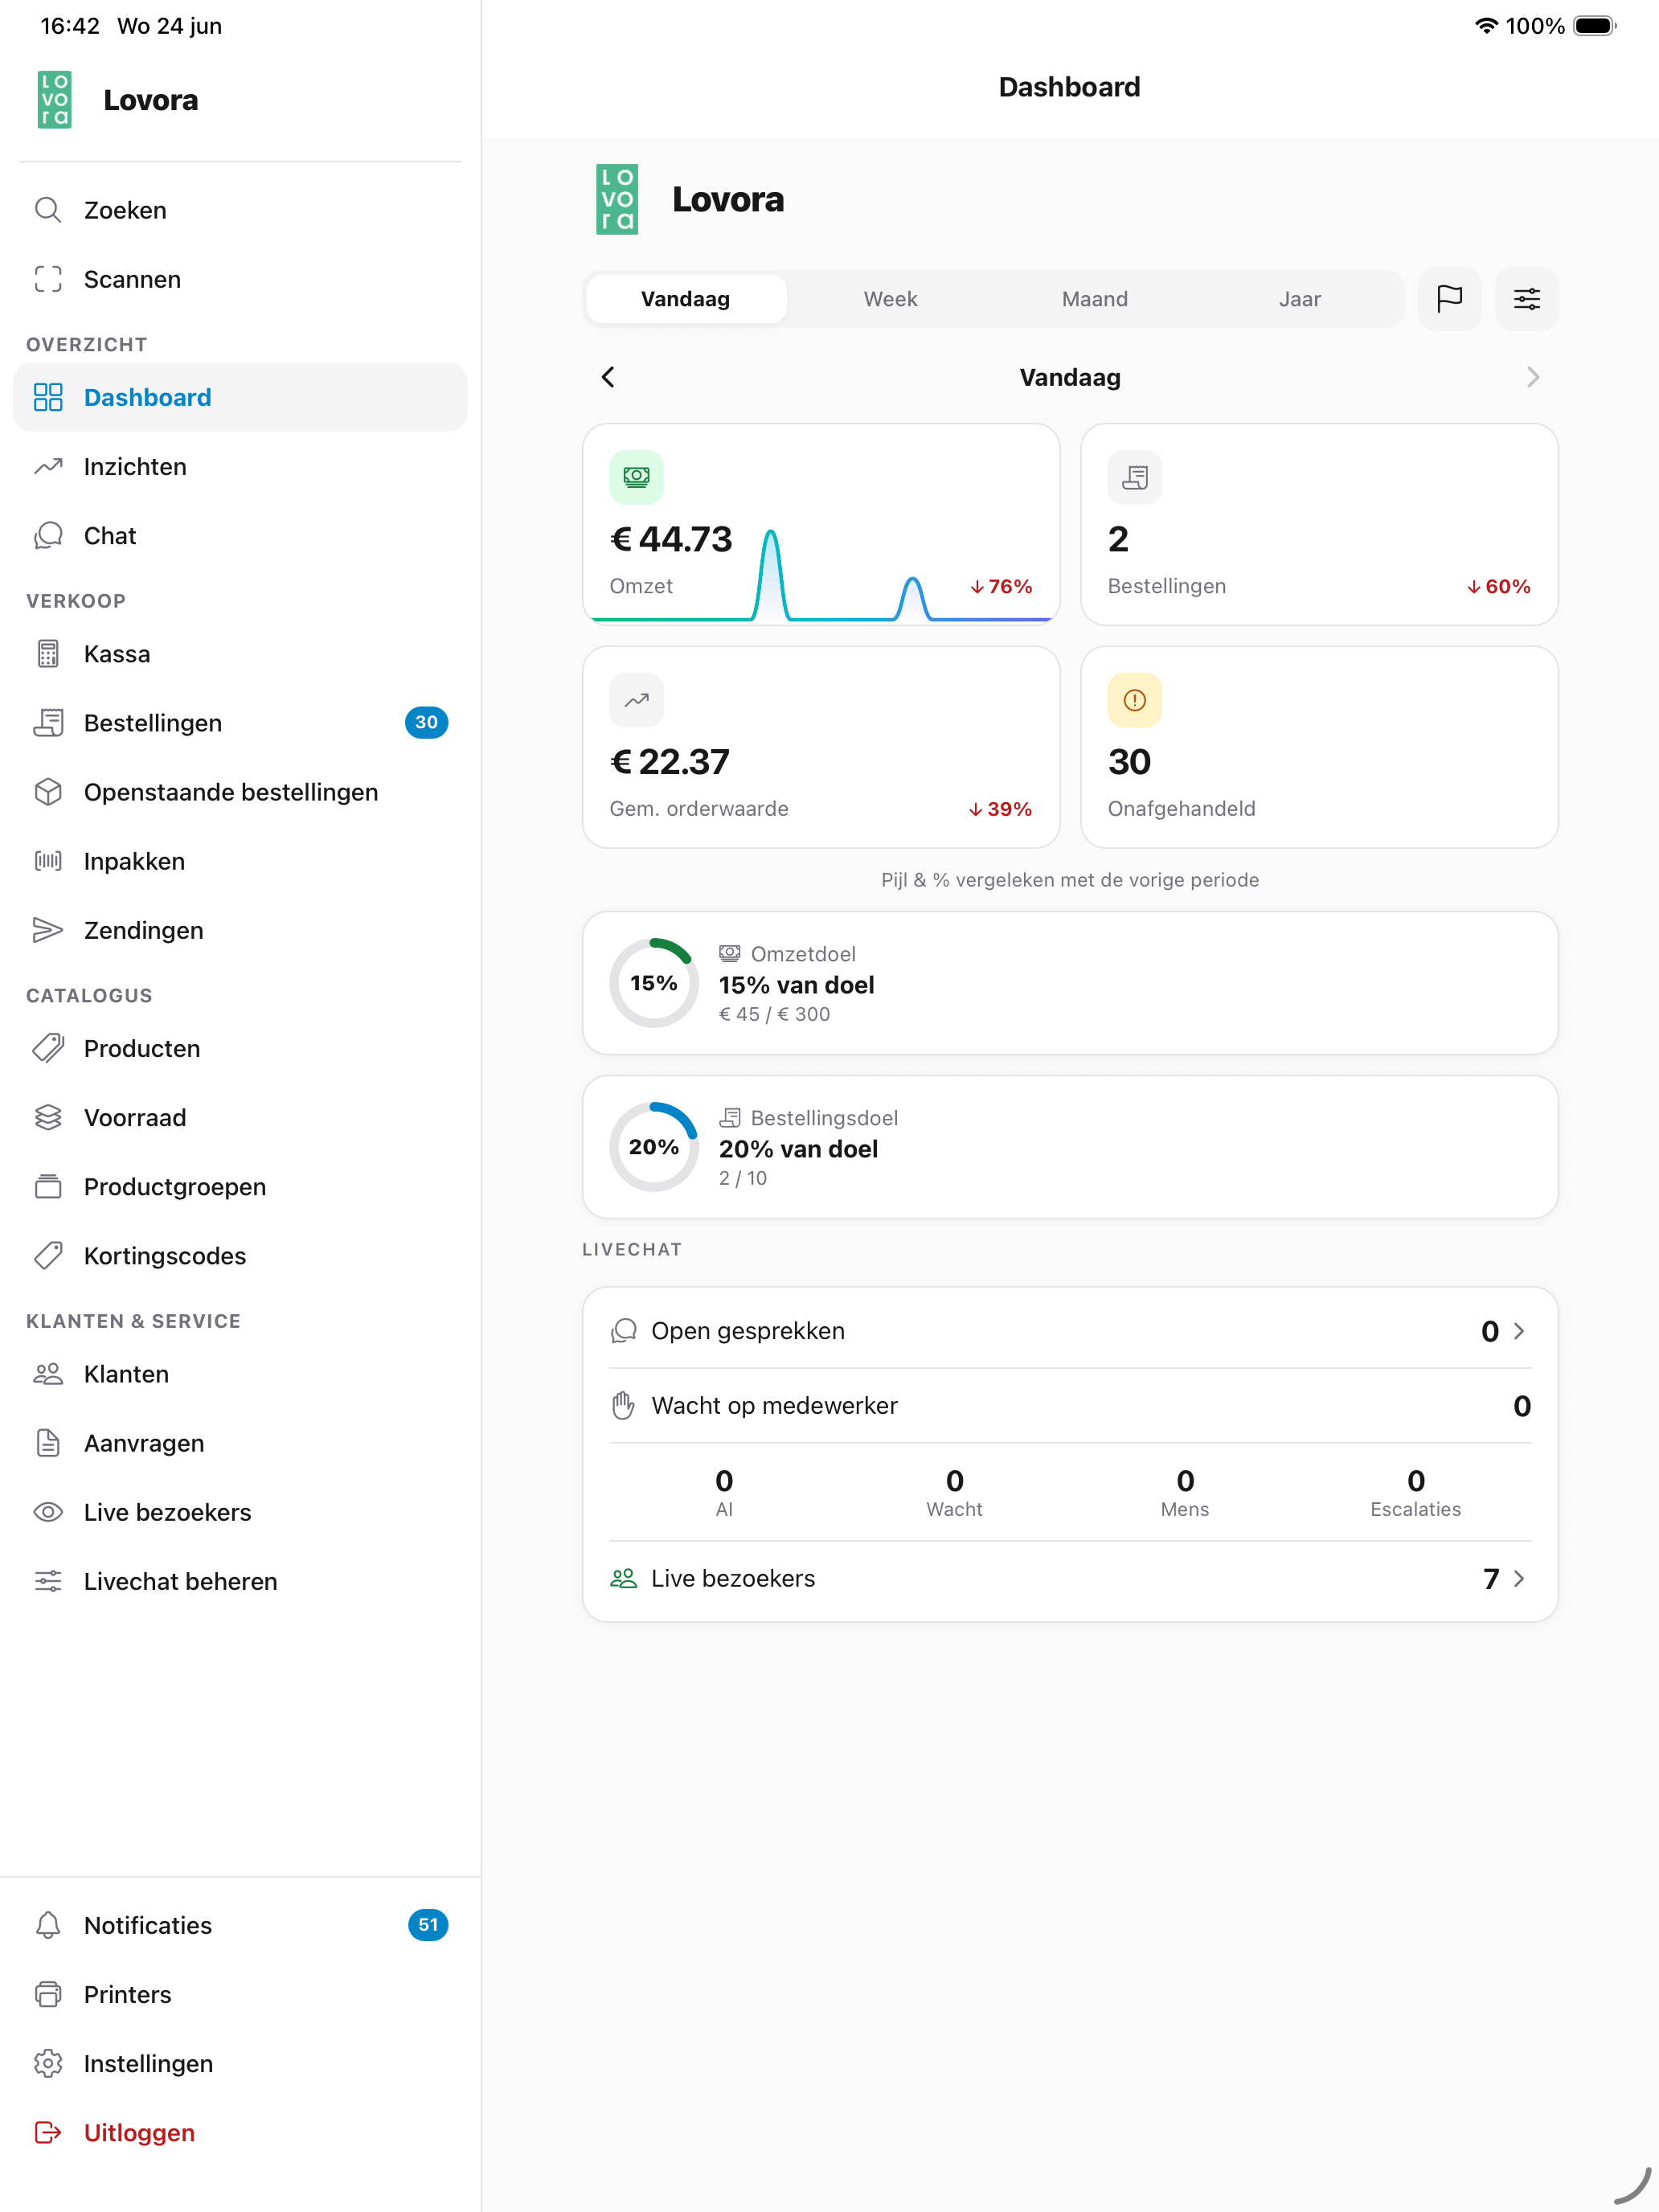Click the battery status indicator
This screenshot has width=1659, height=2212.
click(x=1594, y=25)
